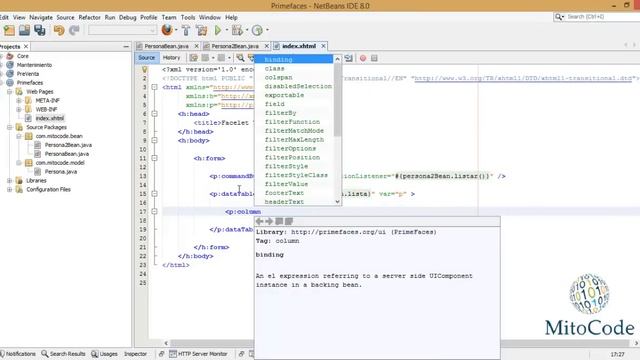Image resolution: width=640 pixels, height=360 pixels.
Task: Select the Mantenimiento project node
Action: (34, 65)
